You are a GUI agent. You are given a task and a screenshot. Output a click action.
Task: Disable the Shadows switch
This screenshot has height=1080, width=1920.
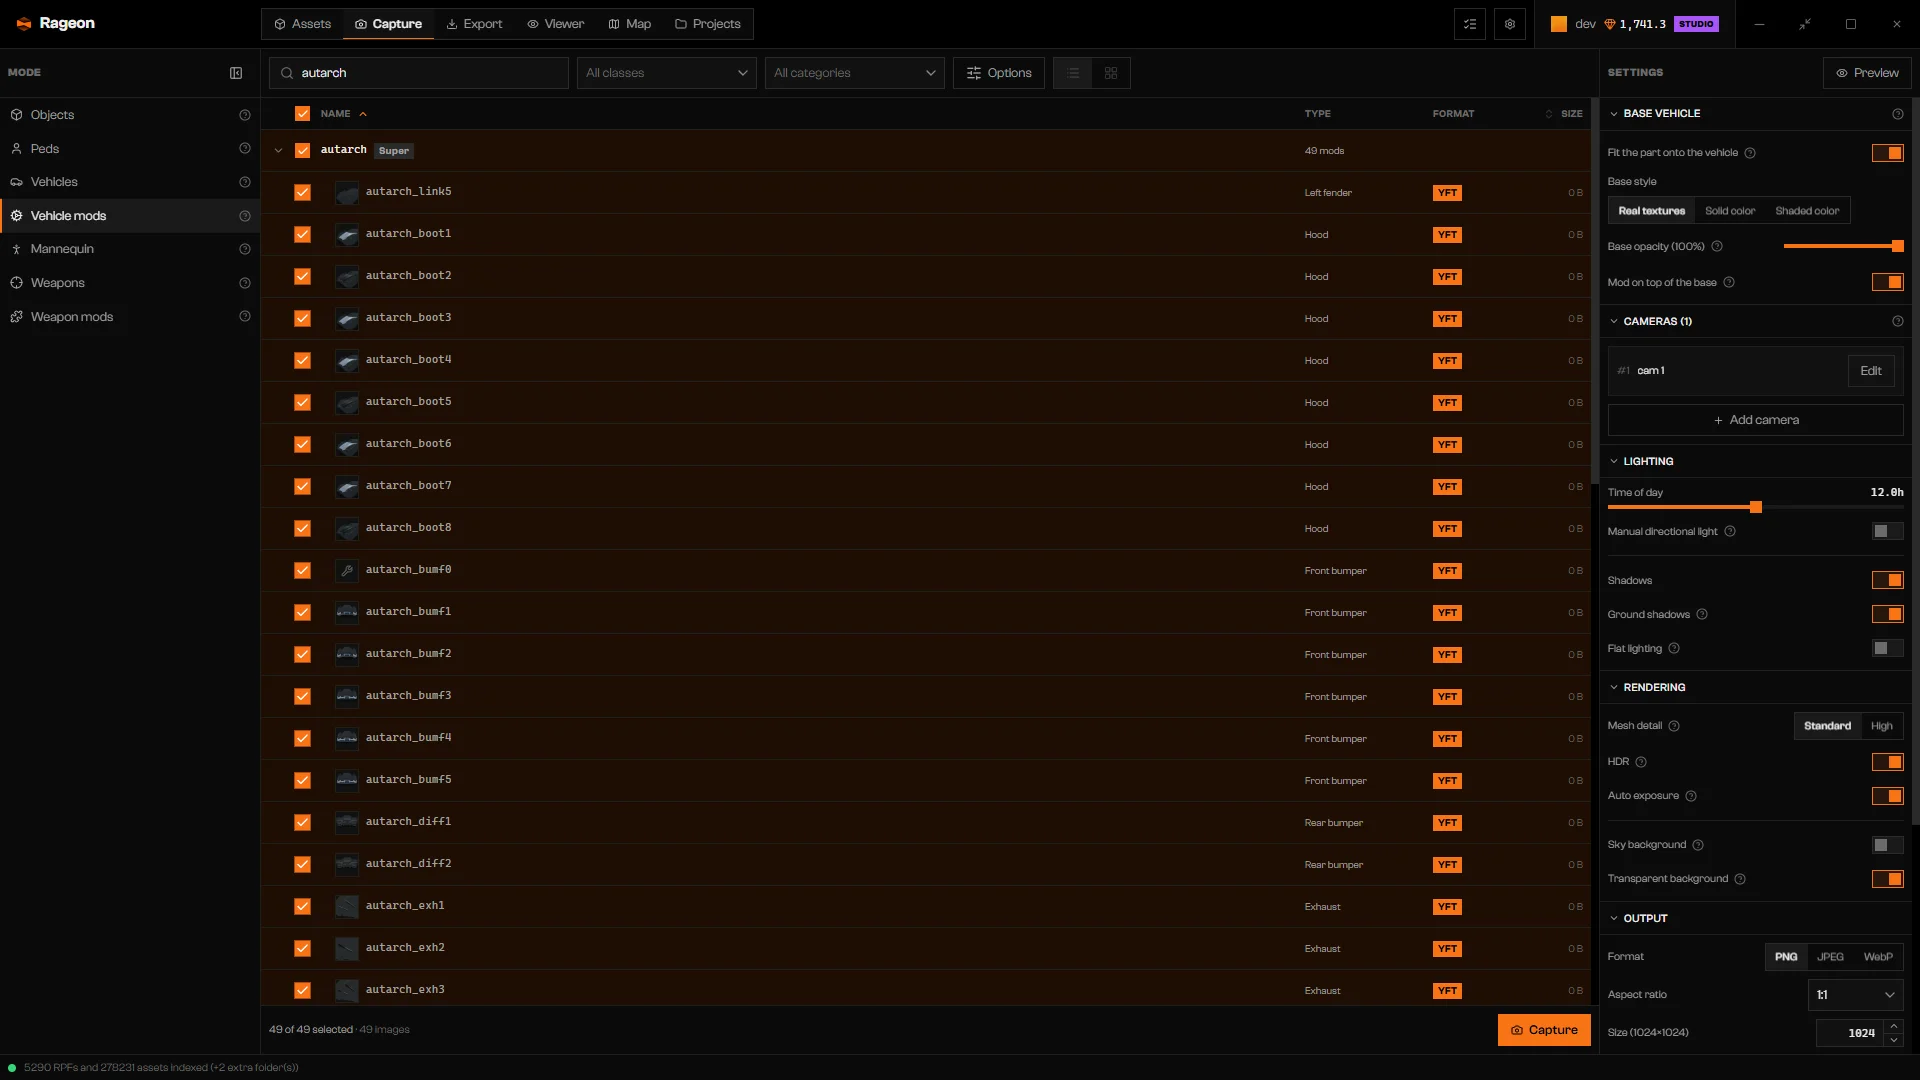[x=1888, y=581]
